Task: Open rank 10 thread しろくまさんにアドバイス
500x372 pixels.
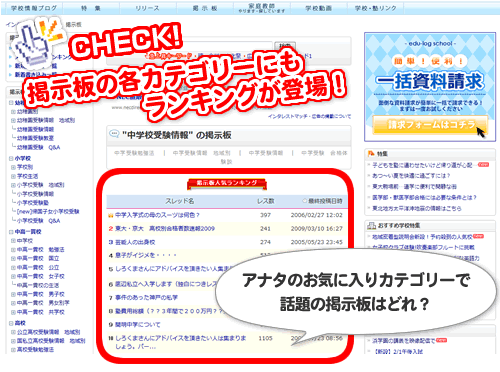Action: (180, 342)
